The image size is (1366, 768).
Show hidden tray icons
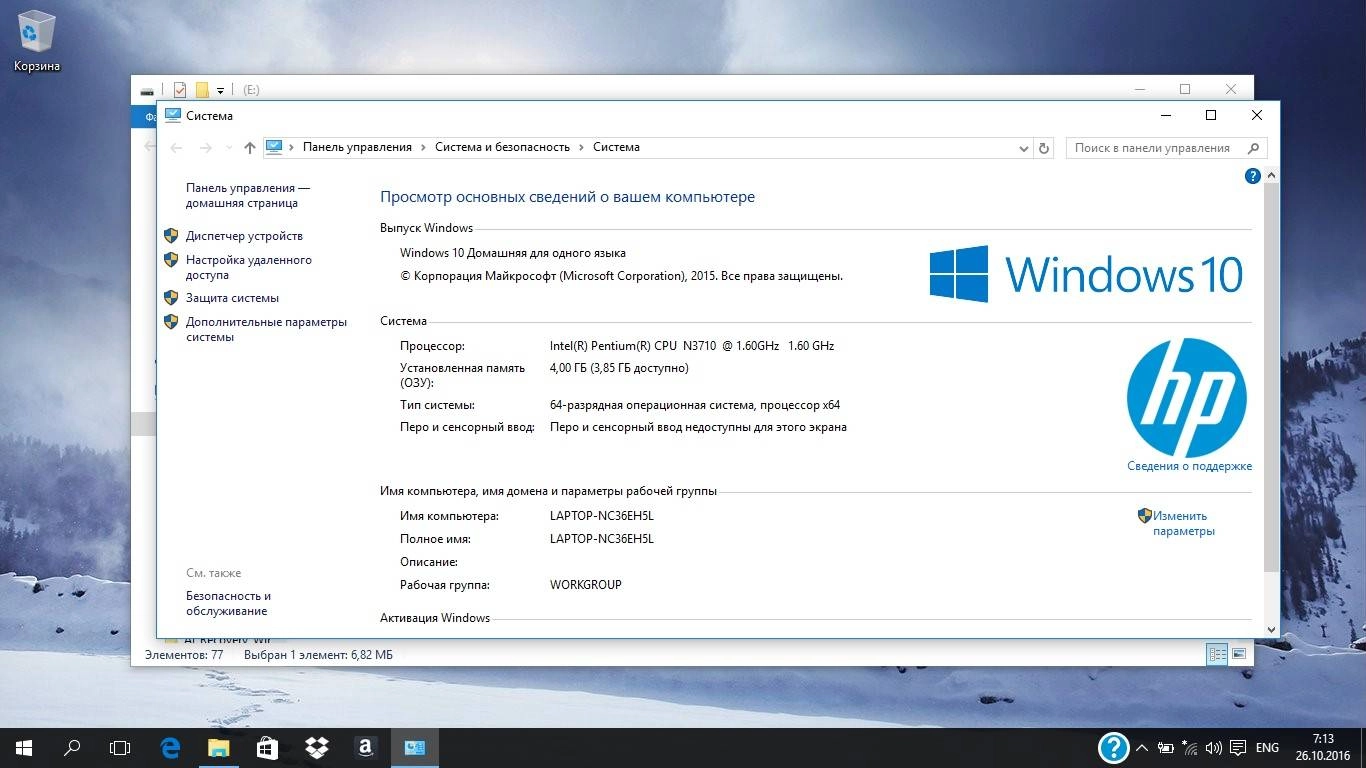(1141, 747)
